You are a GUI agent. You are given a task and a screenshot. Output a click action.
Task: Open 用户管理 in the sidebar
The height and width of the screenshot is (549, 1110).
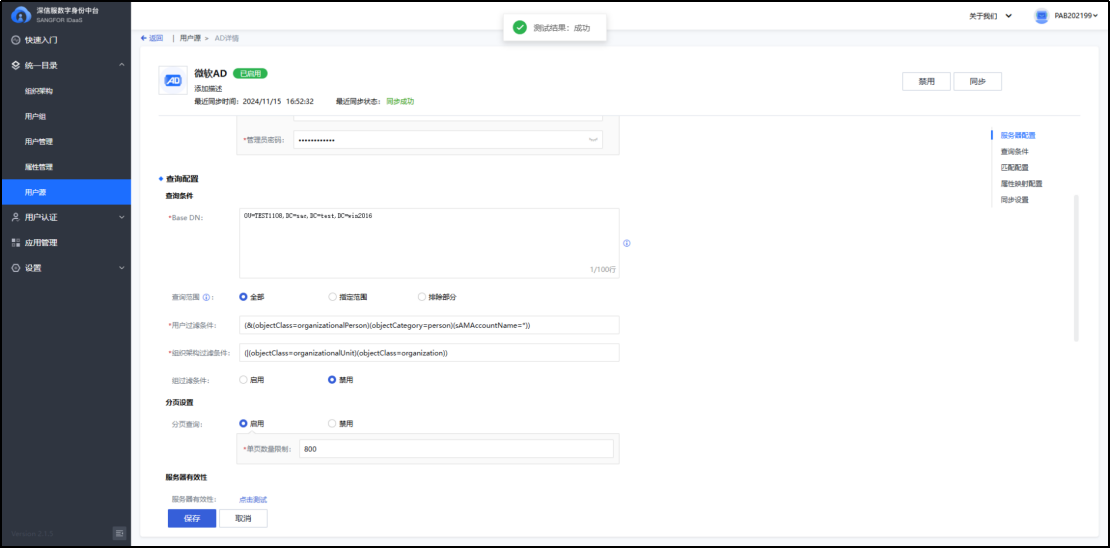pyautogui.click(x=39, y=142)
